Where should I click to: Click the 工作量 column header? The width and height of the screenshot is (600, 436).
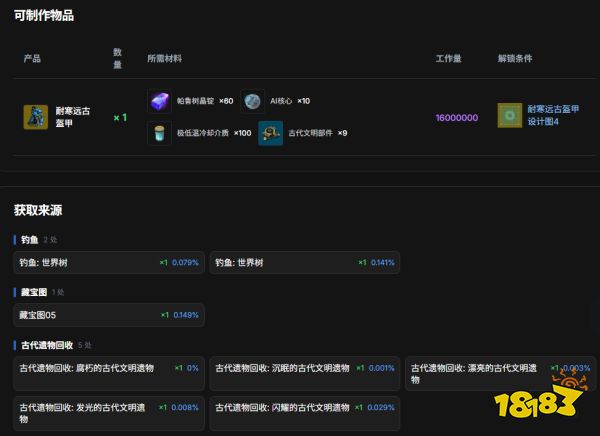click(x=448, y=59)
